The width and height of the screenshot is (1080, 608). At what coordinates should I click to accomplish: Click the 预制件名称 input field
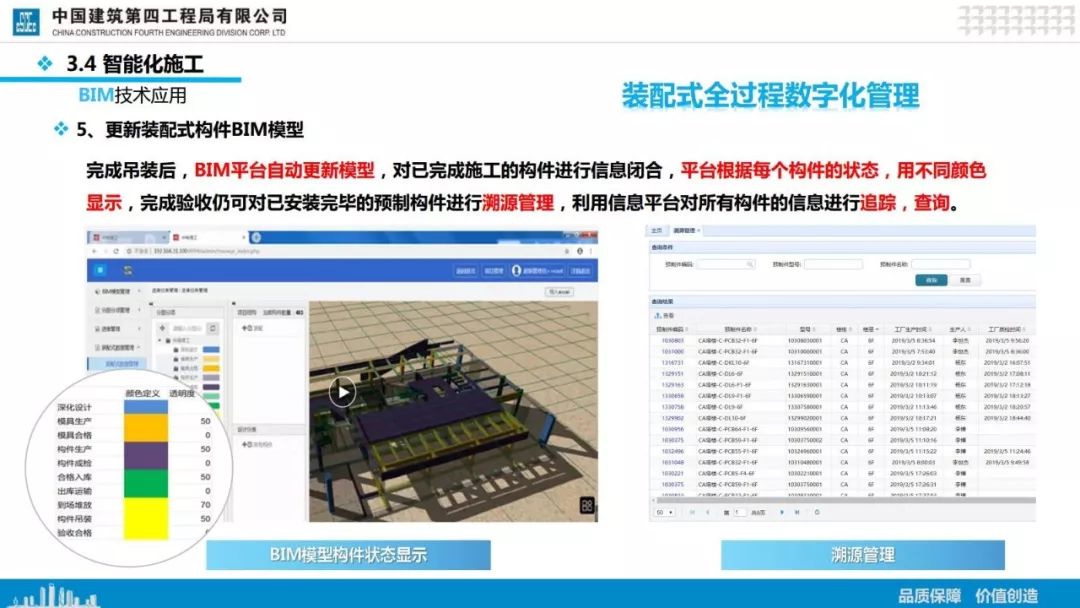click(941, 264)
